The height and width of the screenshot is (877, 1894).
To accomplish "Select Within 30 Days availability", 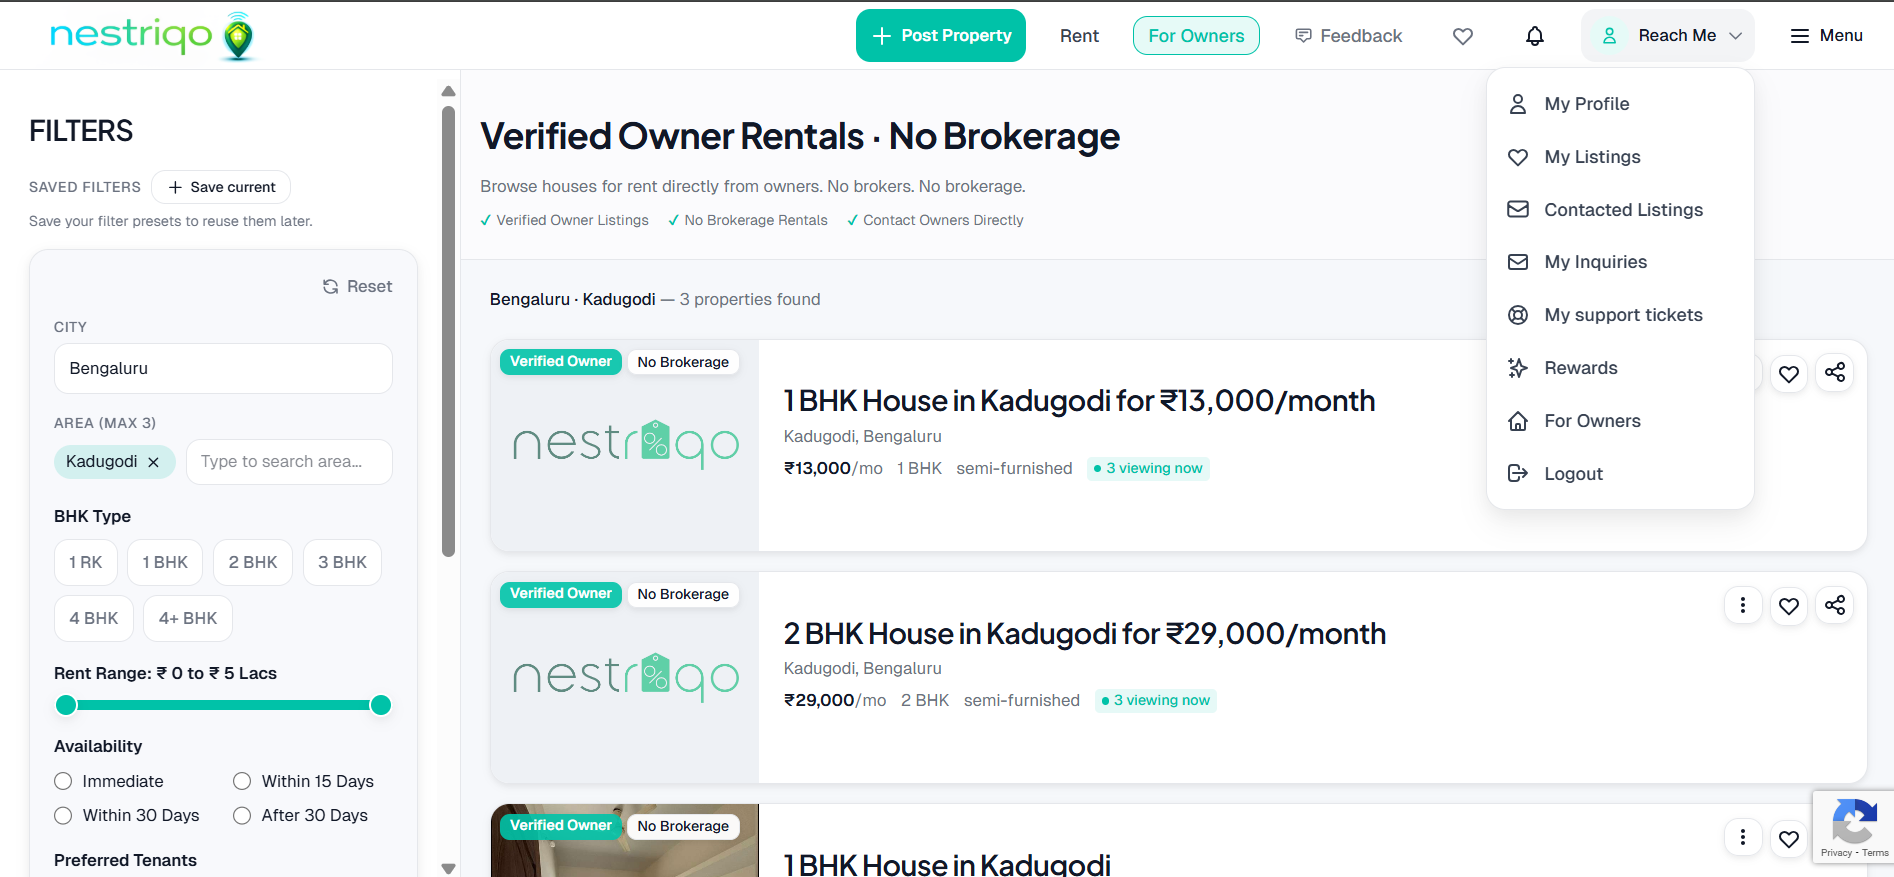I will pyautogui.click(x=64, y=815).
